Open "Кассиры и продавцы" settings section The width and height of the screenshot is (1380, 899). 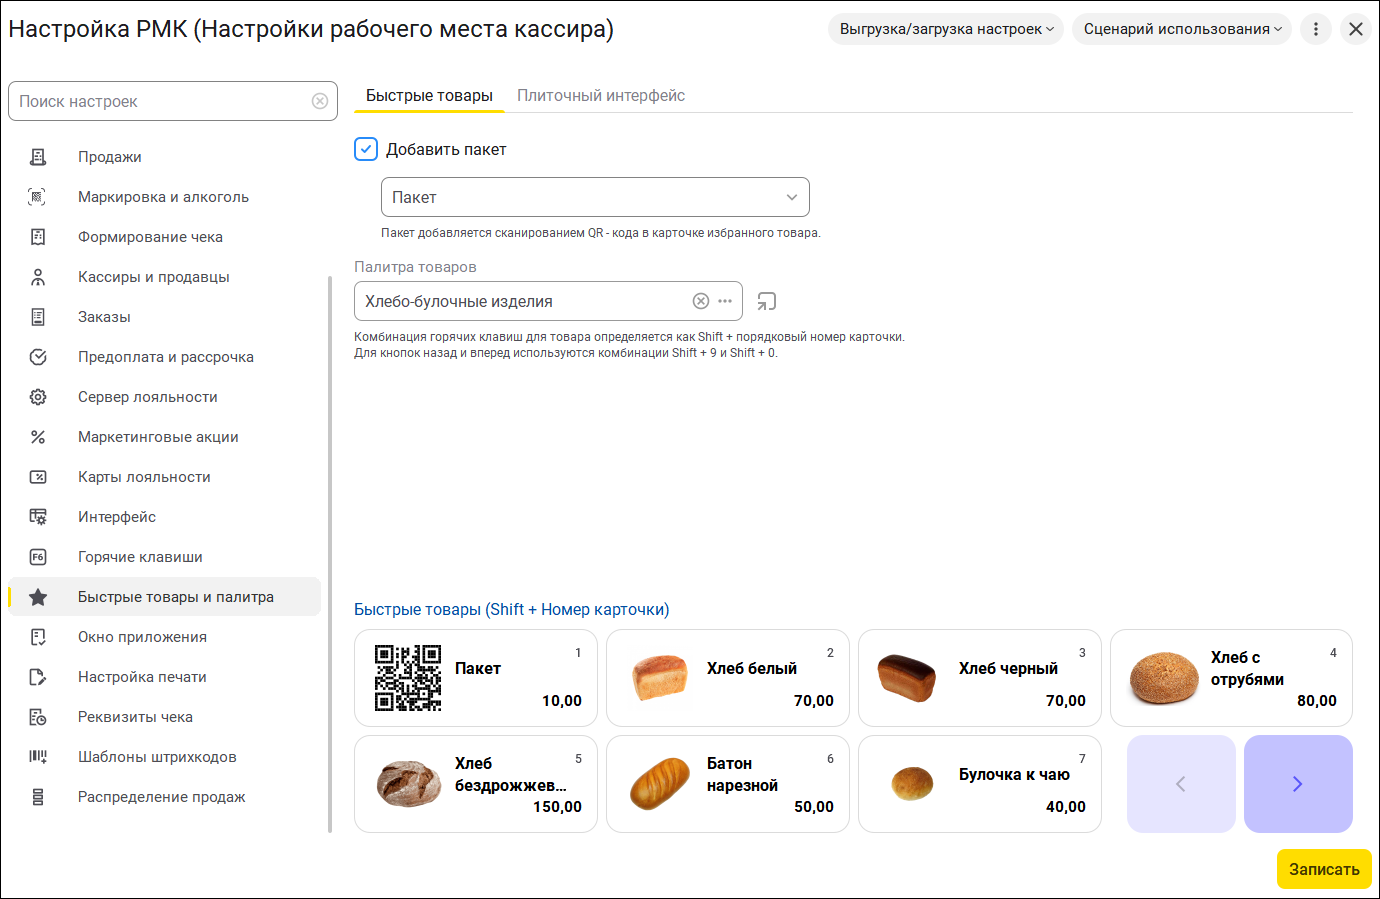click(x=154, y=277)
